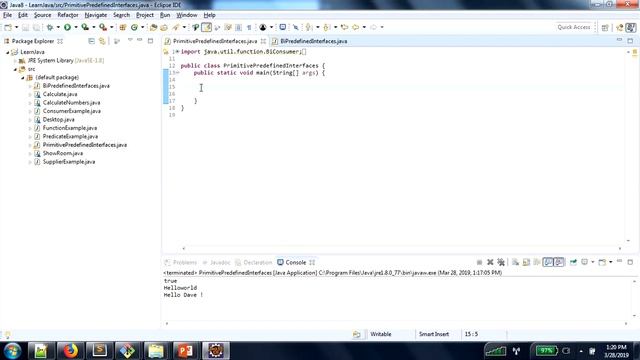Open the Navigate menu

[x=96, y=15]
